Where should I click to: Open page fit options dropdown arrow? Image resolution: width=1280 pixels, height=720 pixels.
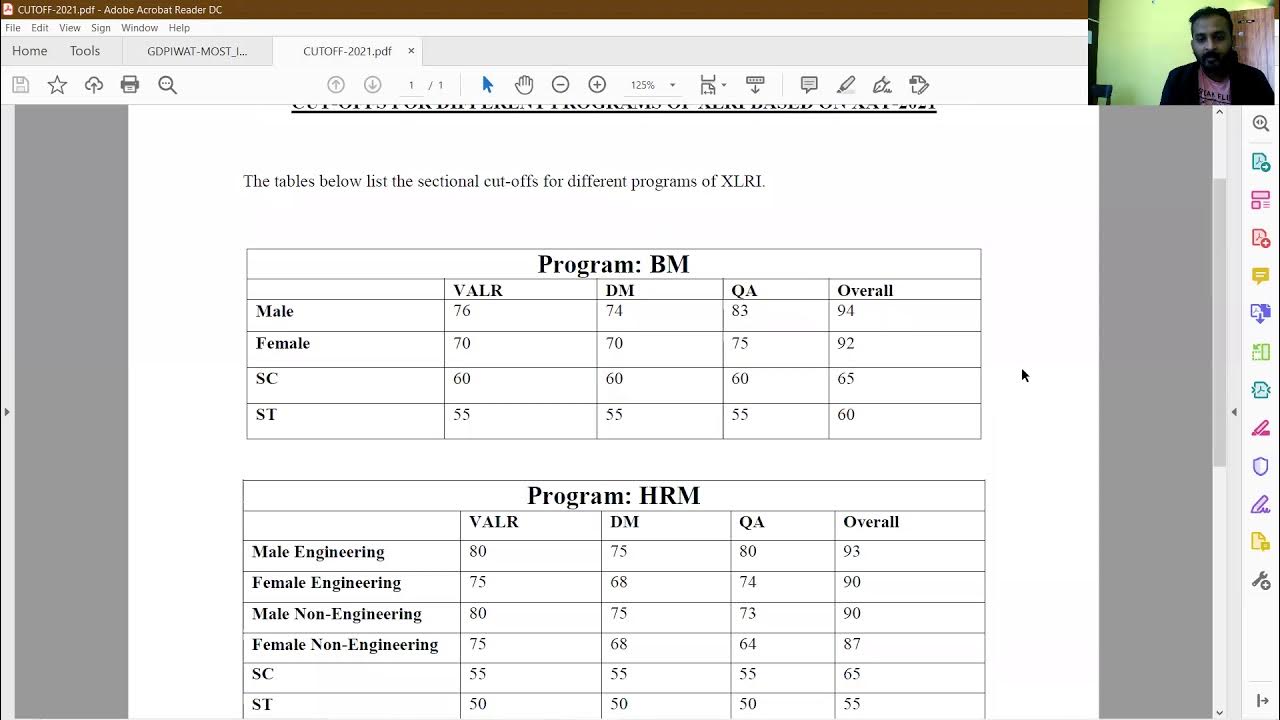pyautogui.click(x=723, y=85)
